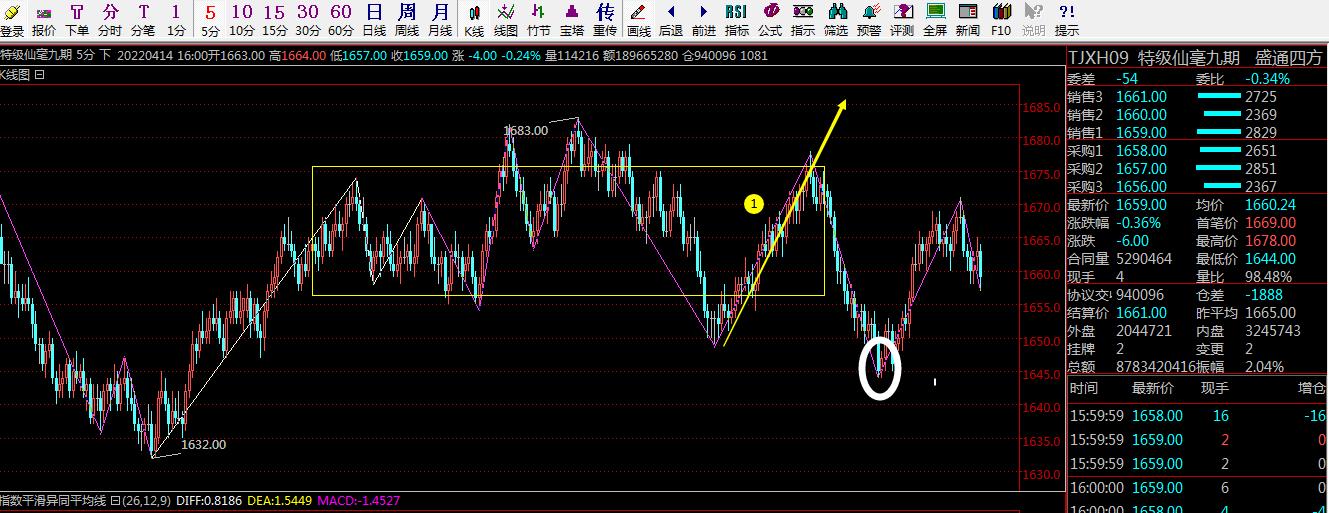Switch to 日线 daily chart

[x=373, y=19]
